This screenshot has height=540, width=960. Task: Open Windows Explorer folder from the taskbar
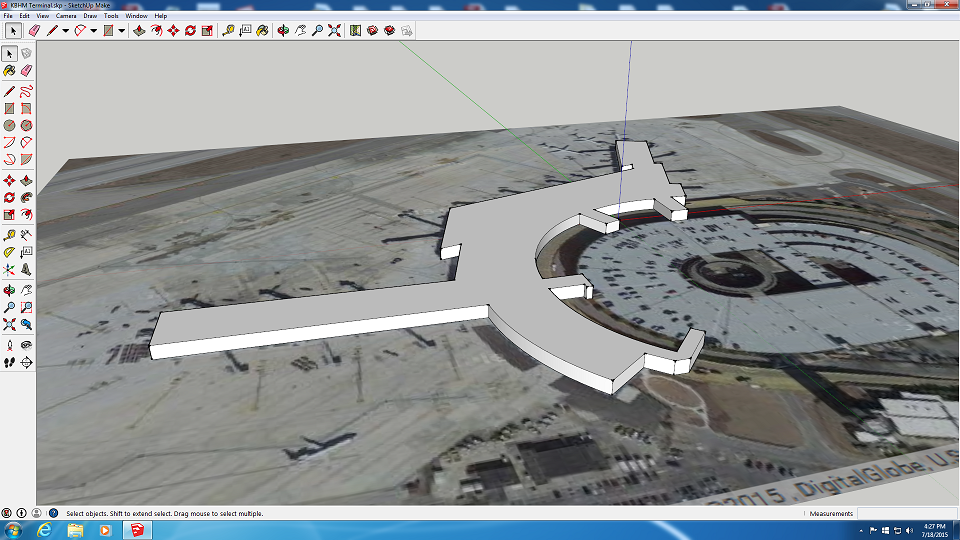75,530
